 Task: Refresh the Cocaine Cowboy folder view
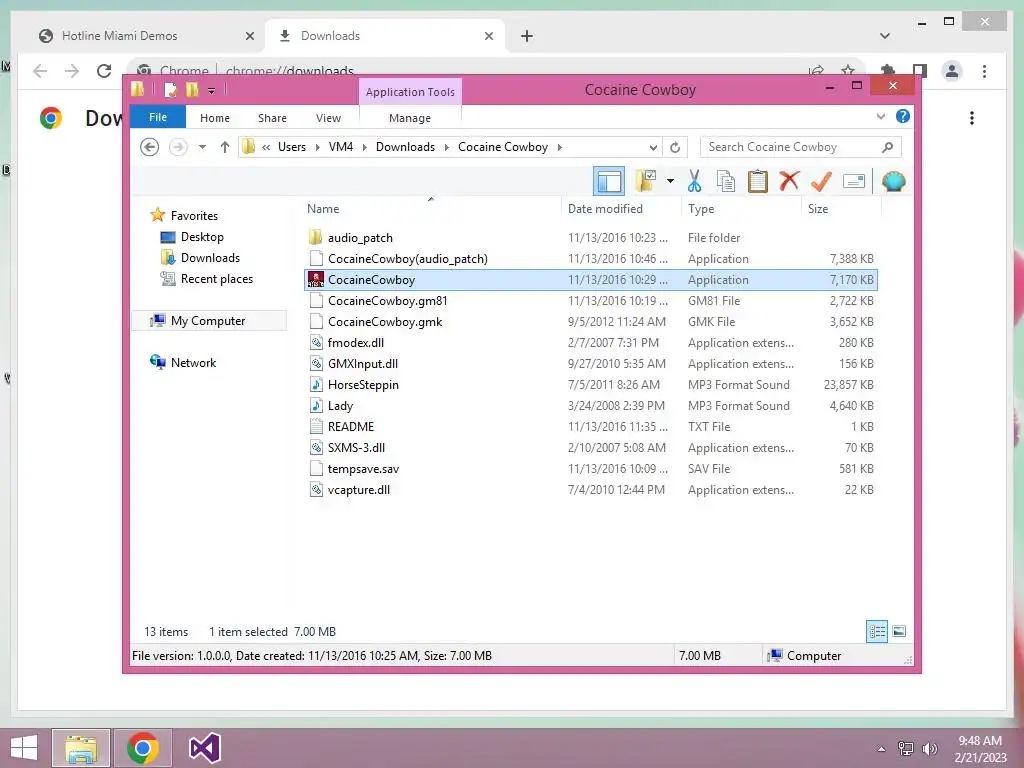pyautogui.click(x=675, y=148)
